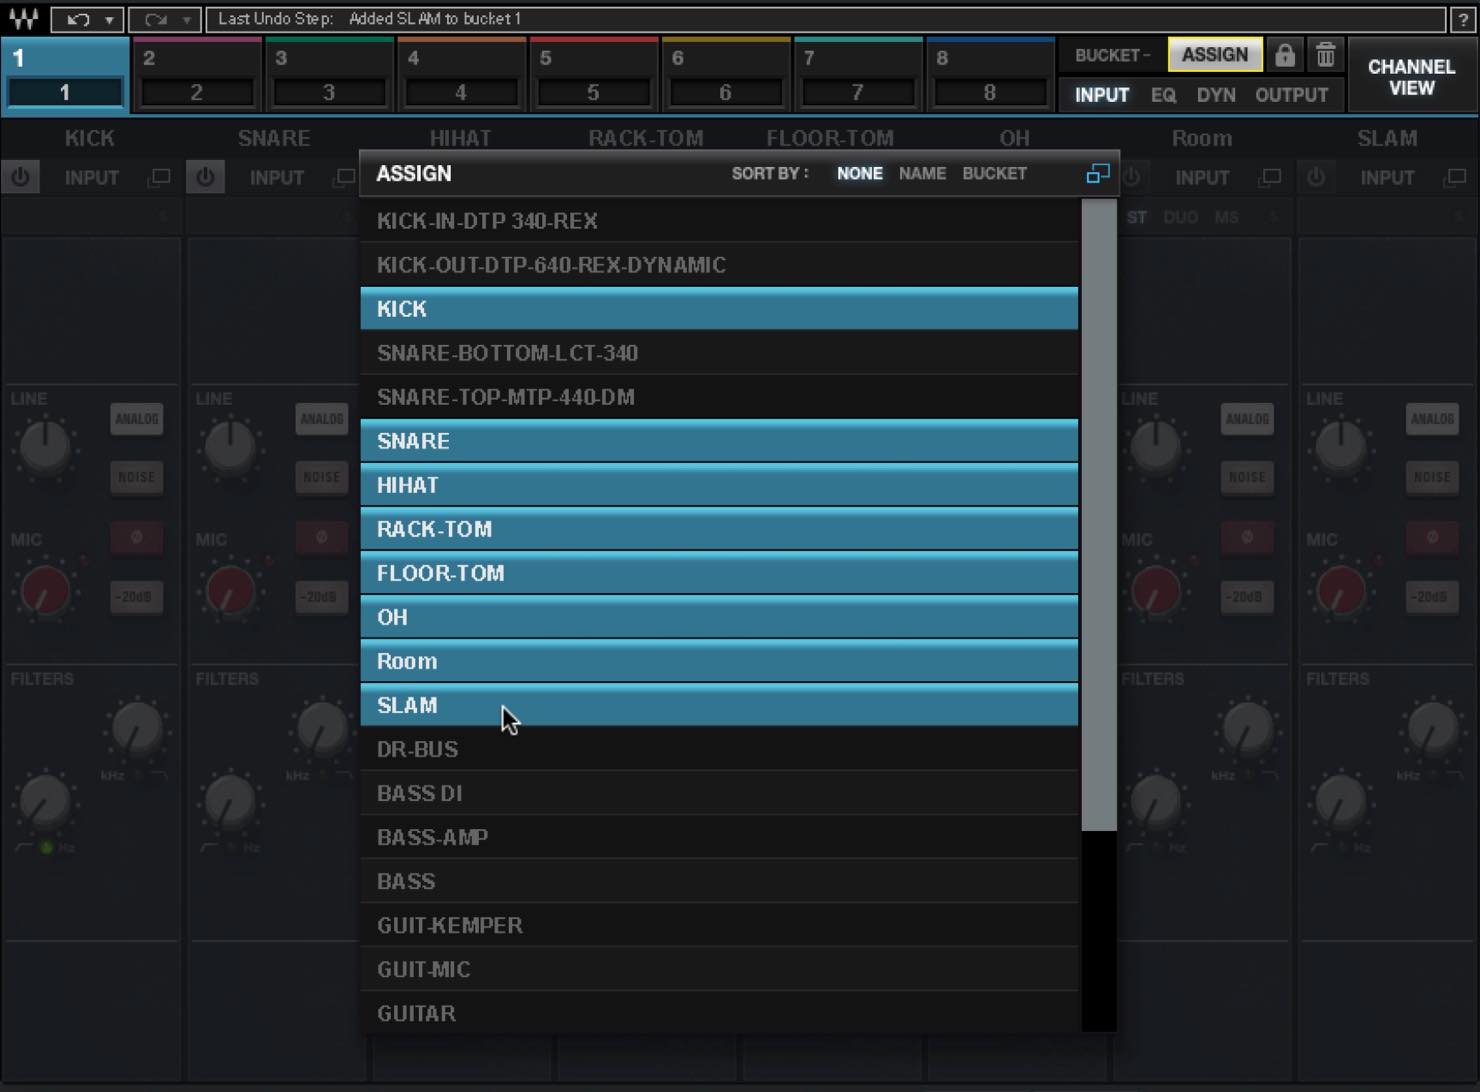Select bucket 4

point(461,76)
